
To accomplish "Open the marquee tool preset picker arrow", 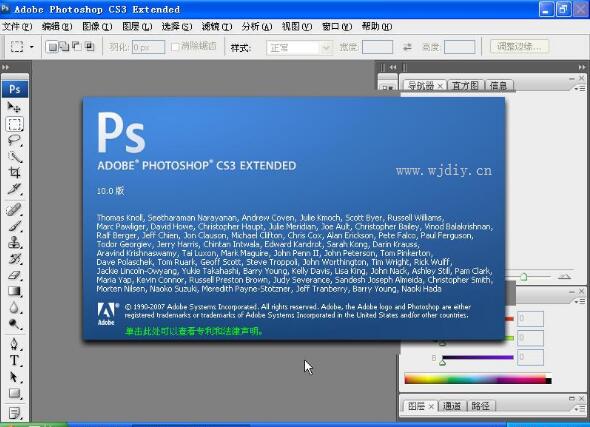I will pos(32,47).
